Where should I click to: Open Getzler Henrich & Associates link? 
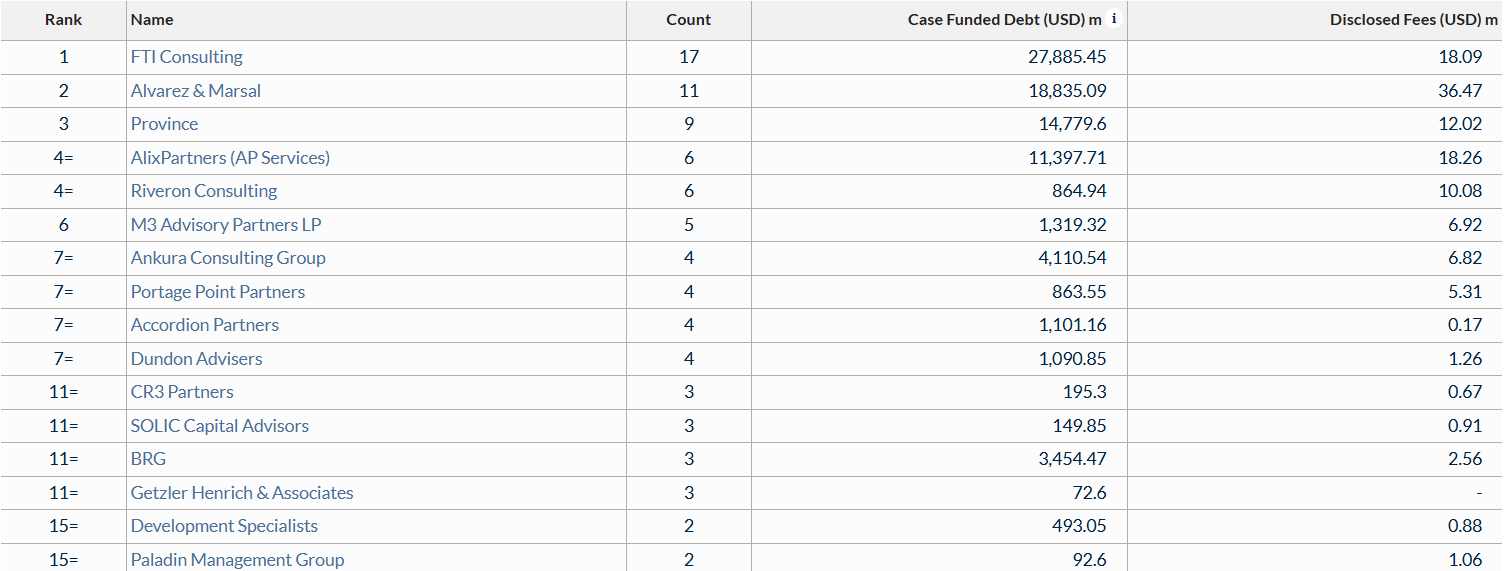pyautogui.click(x=242, y=493)
